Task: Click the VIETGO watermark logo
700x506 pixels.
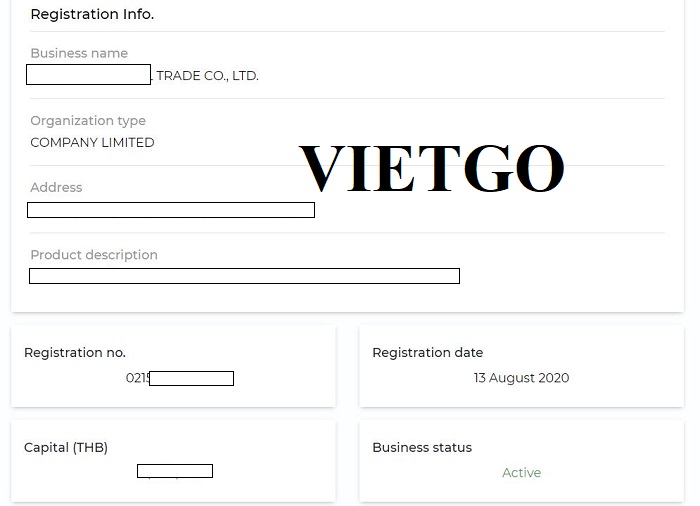Action: click(x=431, y=168)
